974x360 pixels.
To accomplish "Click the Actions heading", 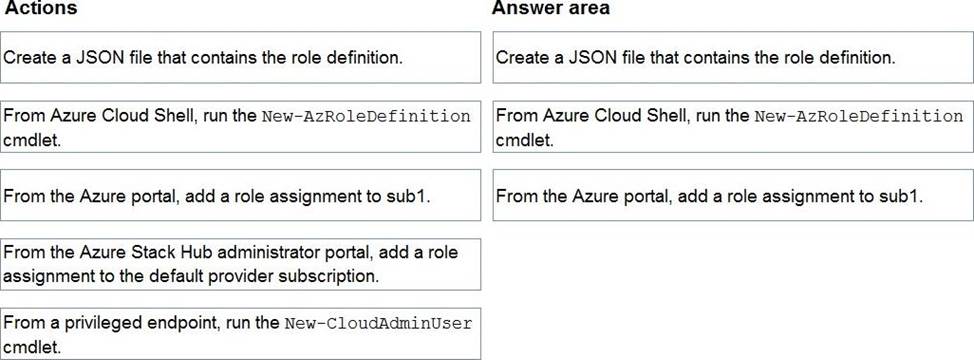I will tap(41, 9).
